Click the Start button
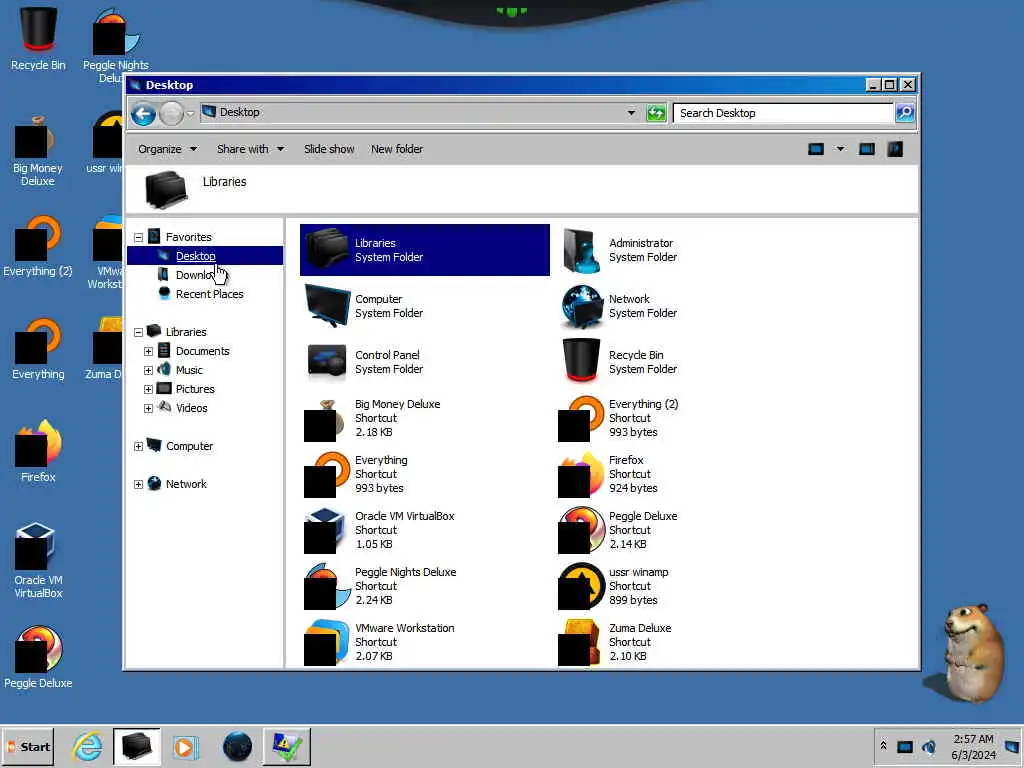The width and height of the screenshot is (1024, 768). click(x=29, y=746)
